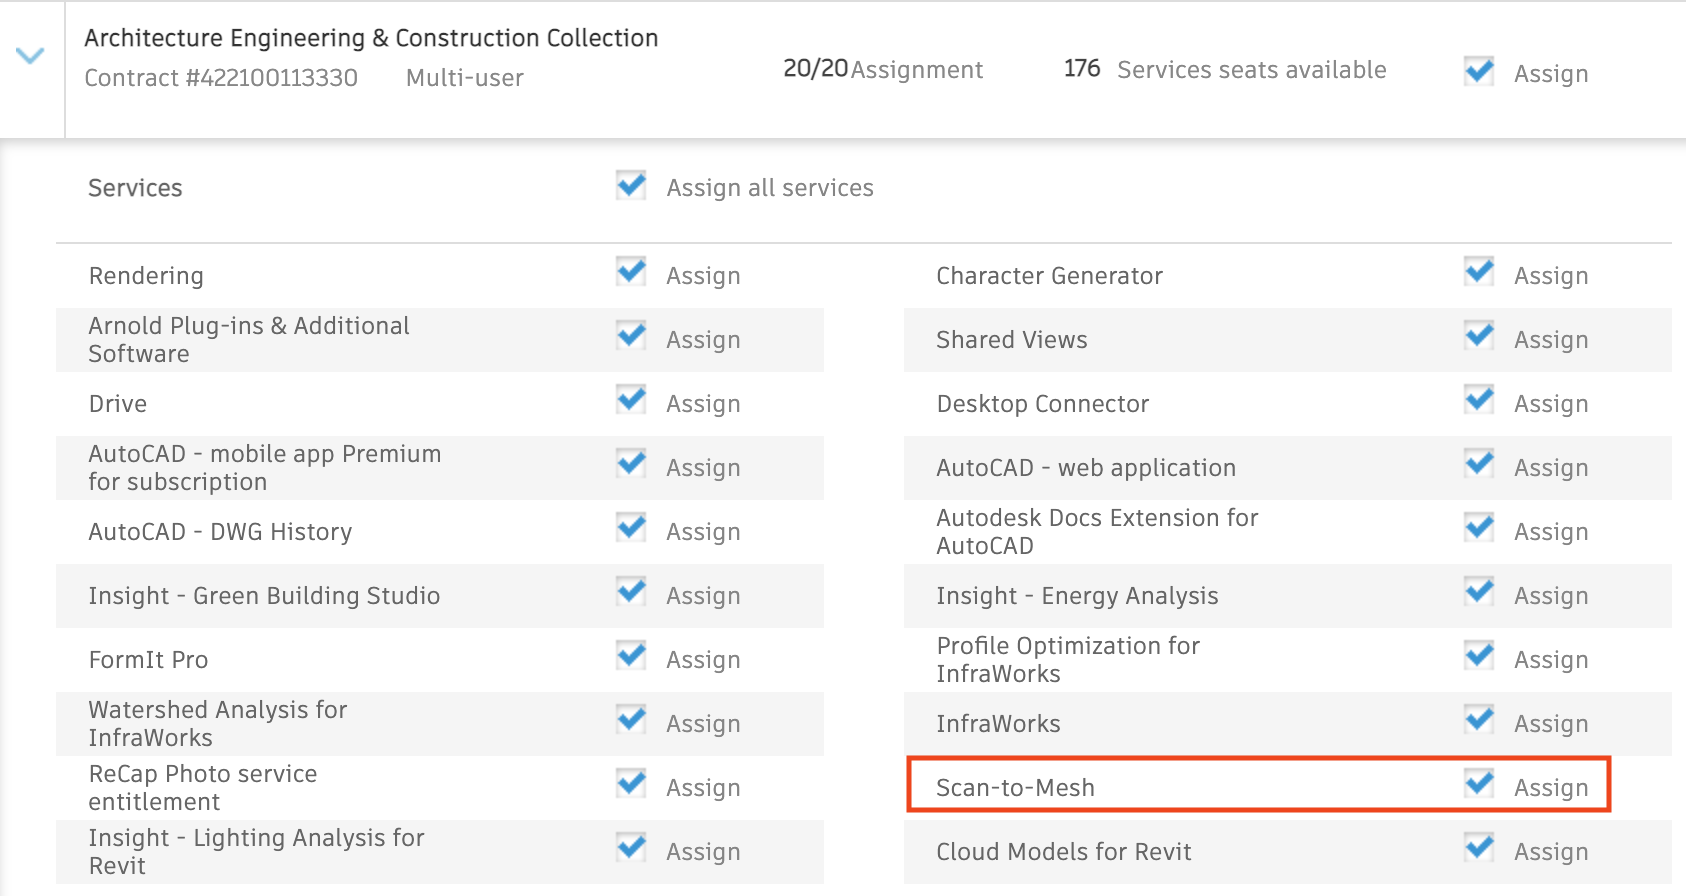
Task: Toggle Assign for Cloud Models for Revit
Action: tap(1479, 849)
